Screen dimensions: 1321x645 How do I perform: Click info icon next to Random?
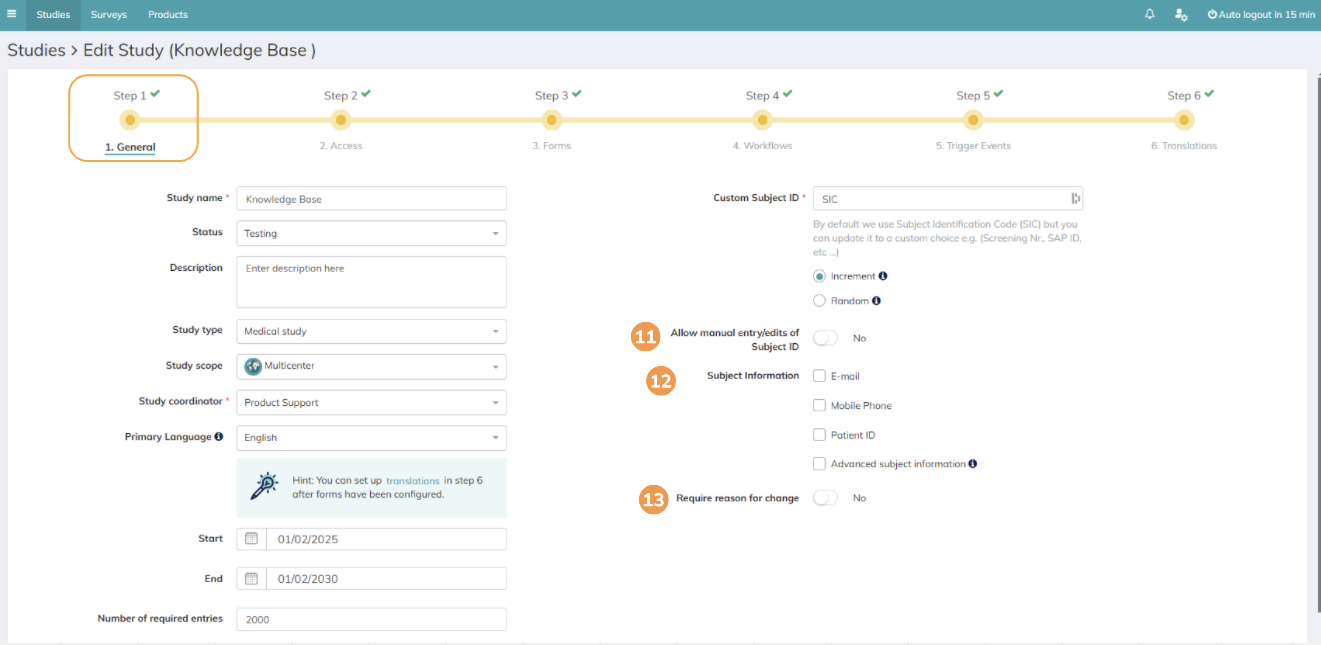pos(876,301)
